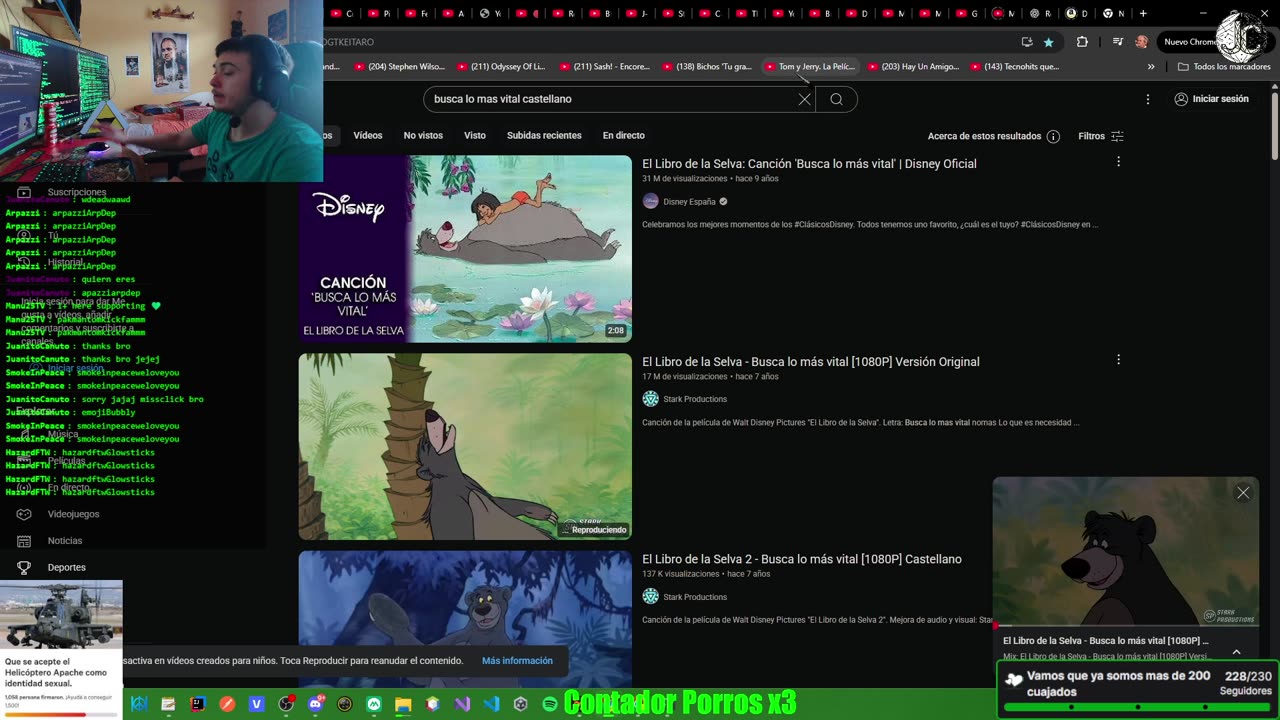
Task: Click the Disney España channel name
Action: (689, 202)
